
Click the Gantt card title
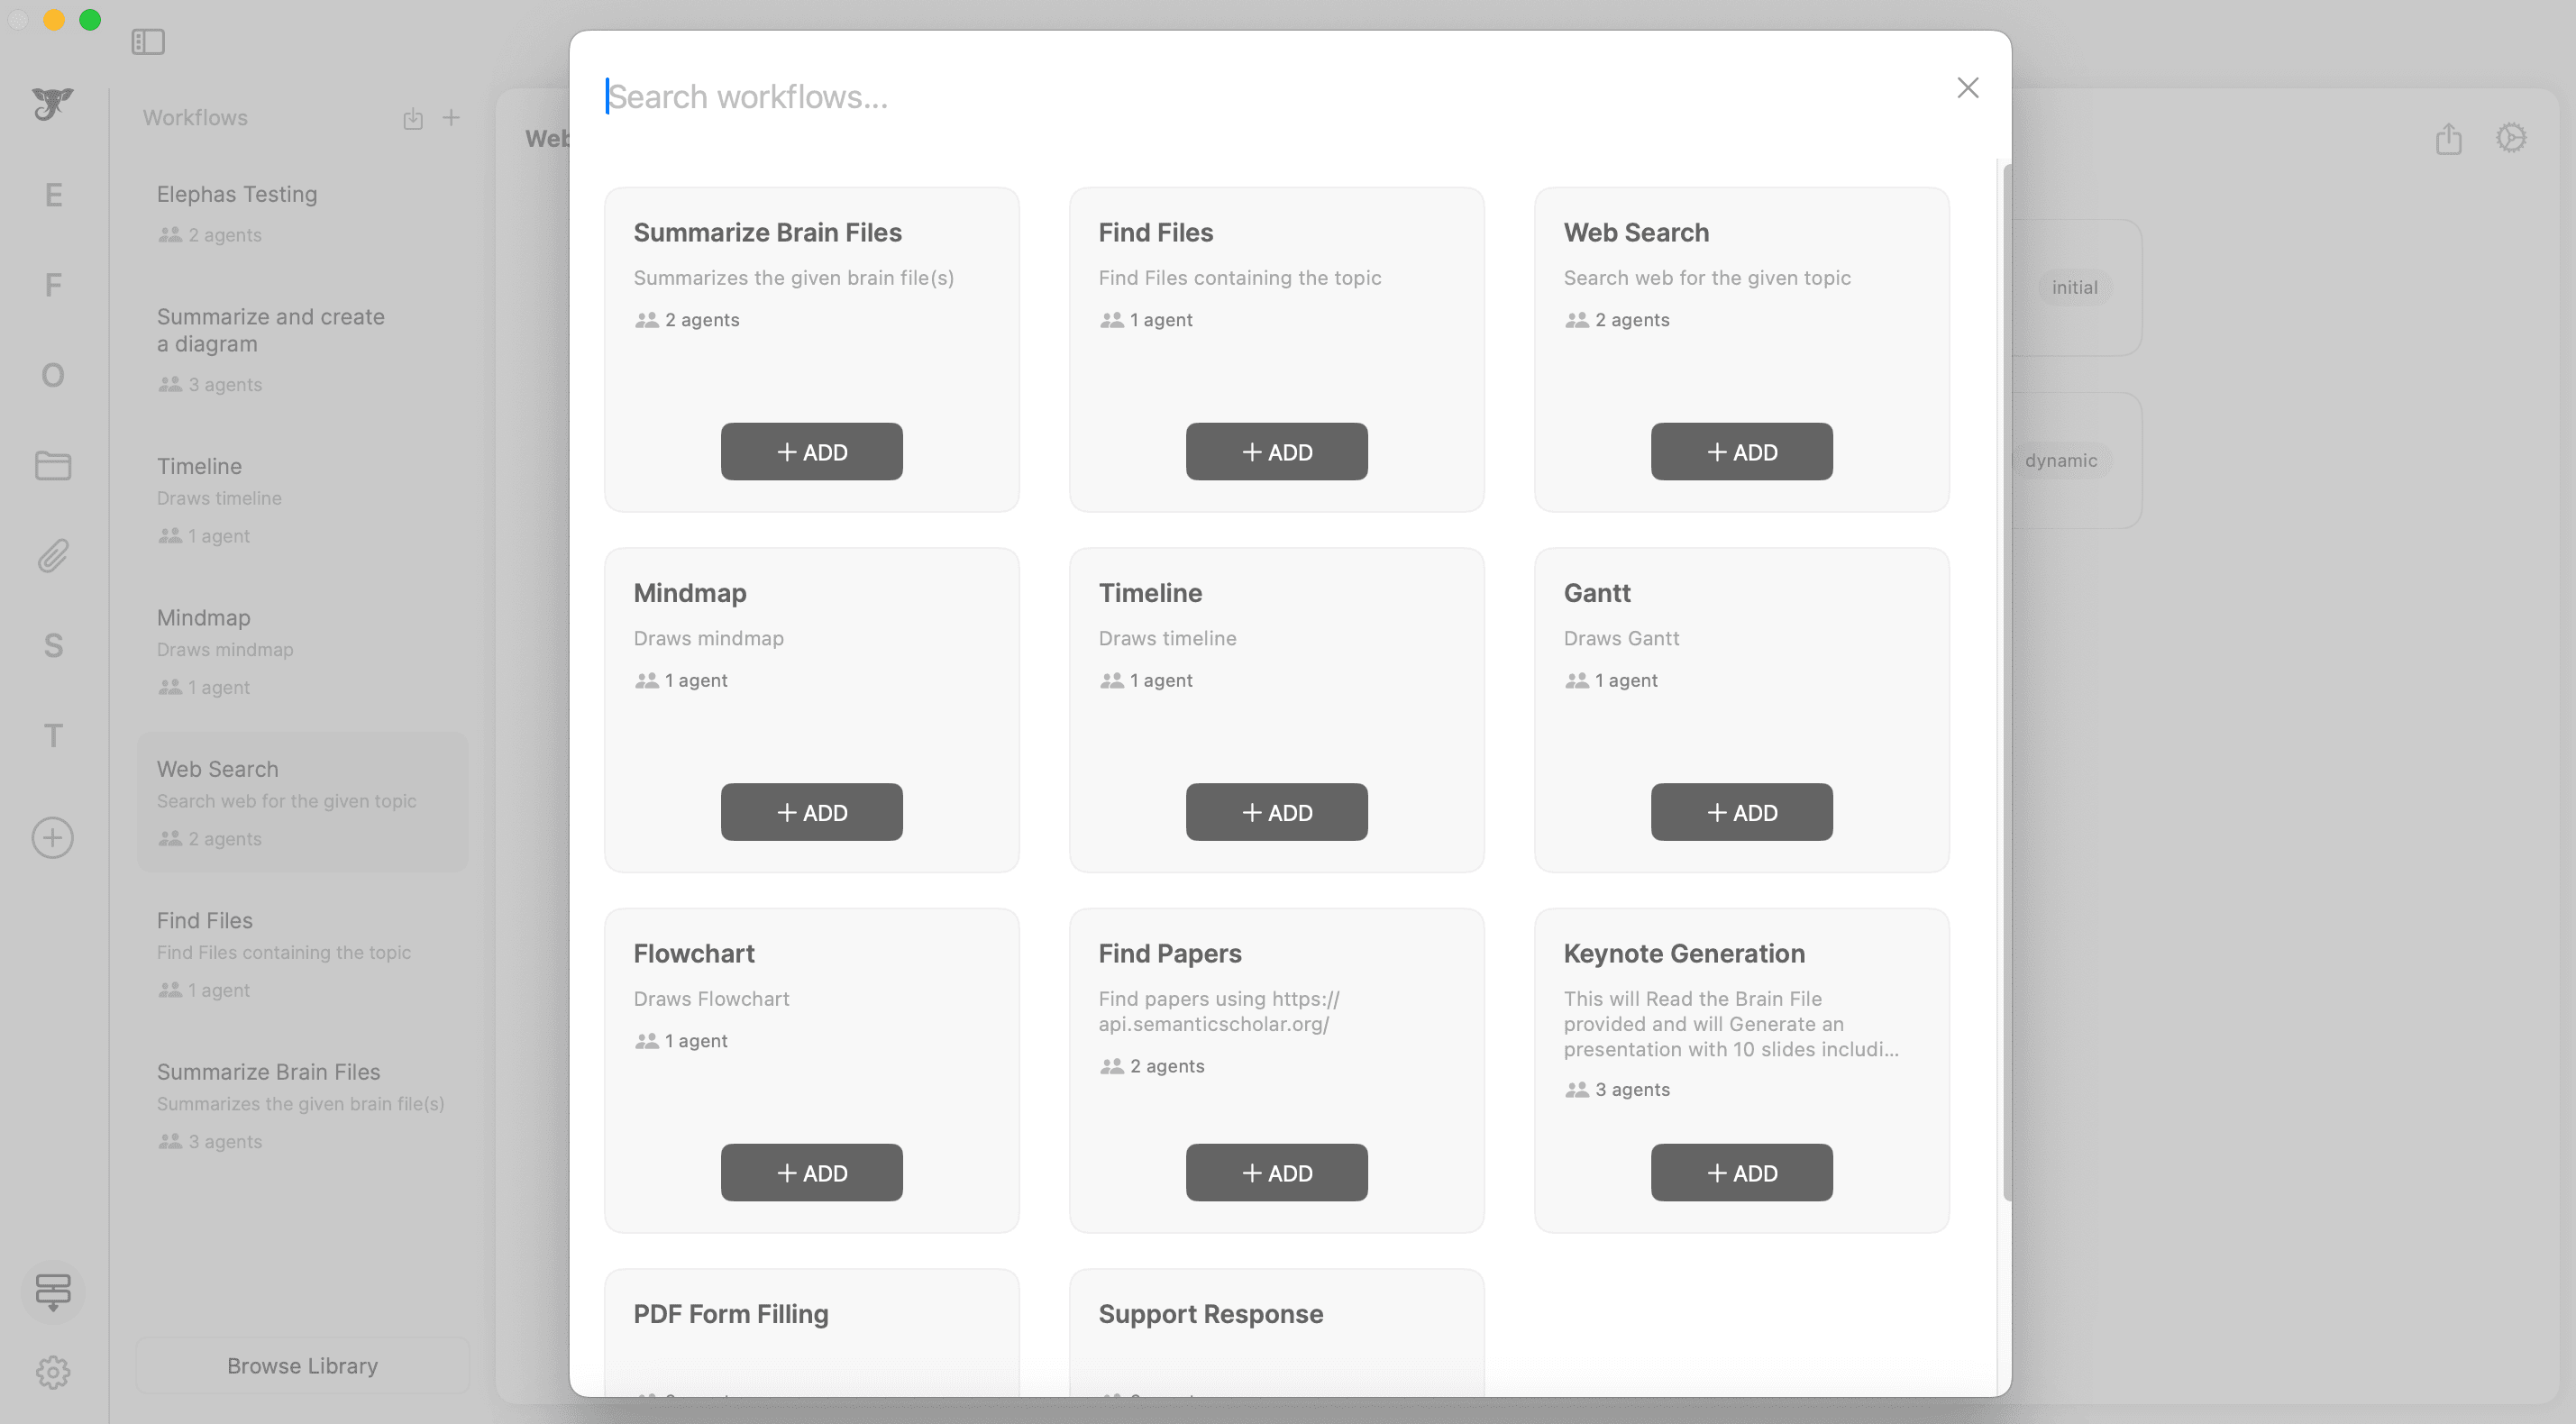tap(1596, 592)
